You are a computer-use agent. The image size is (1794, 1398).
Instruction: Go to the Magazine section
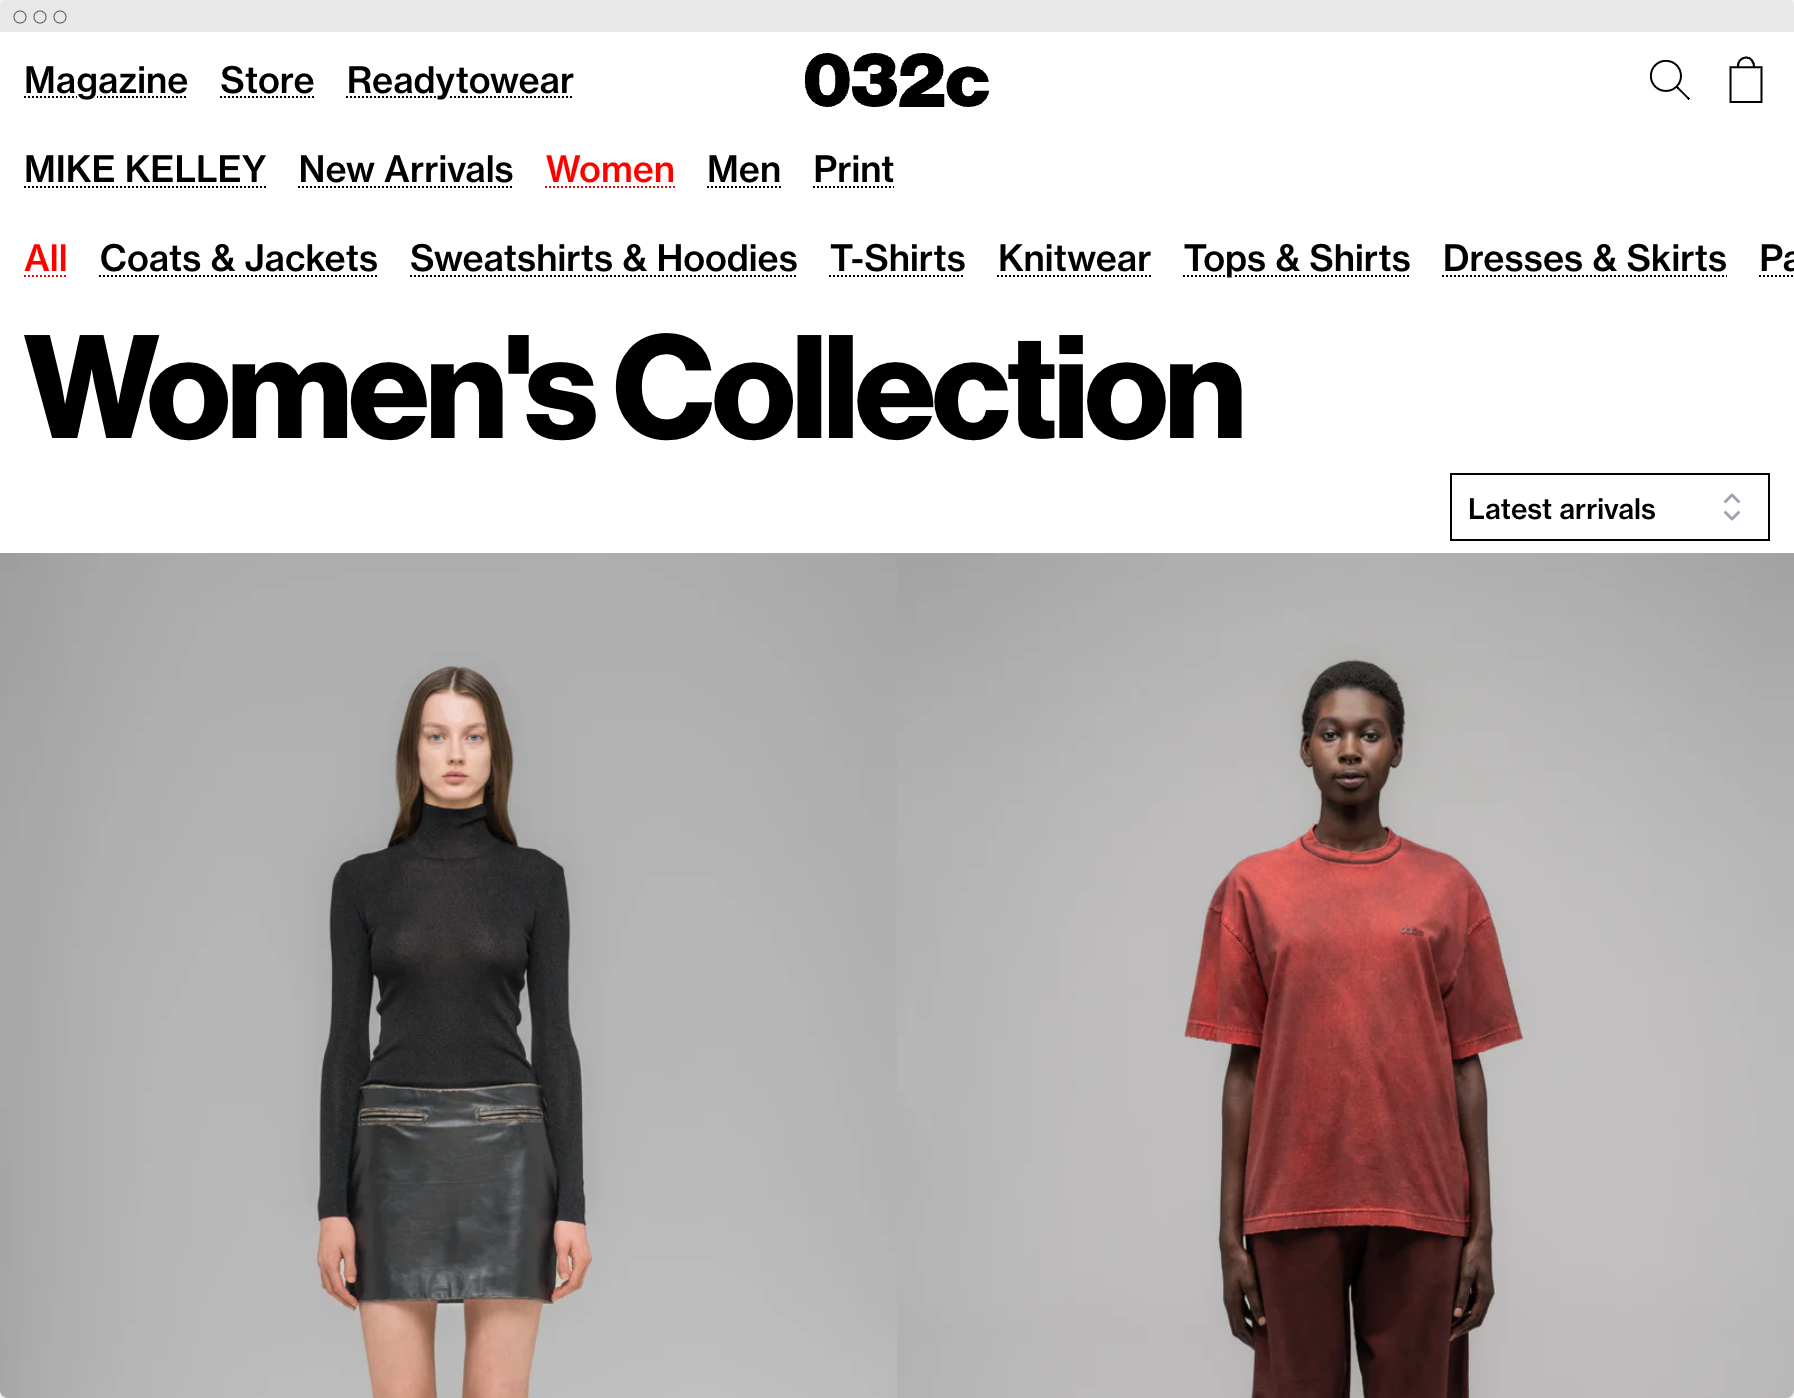(x=106, y=81)
